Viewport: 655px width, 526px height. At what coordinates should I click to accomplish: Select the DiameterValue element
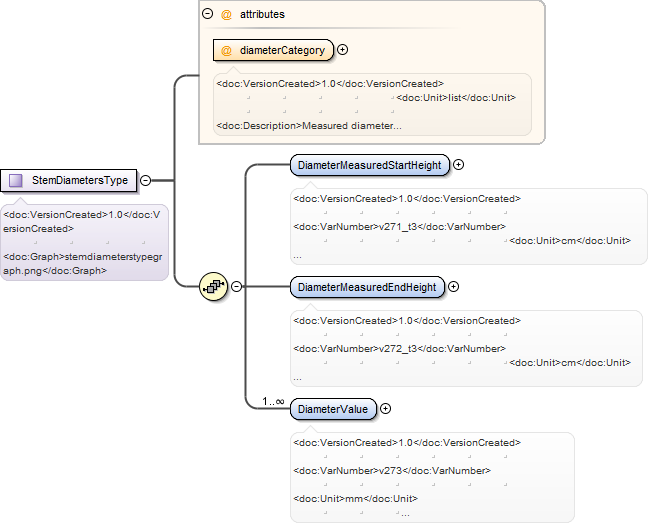[x=333, y=409]
